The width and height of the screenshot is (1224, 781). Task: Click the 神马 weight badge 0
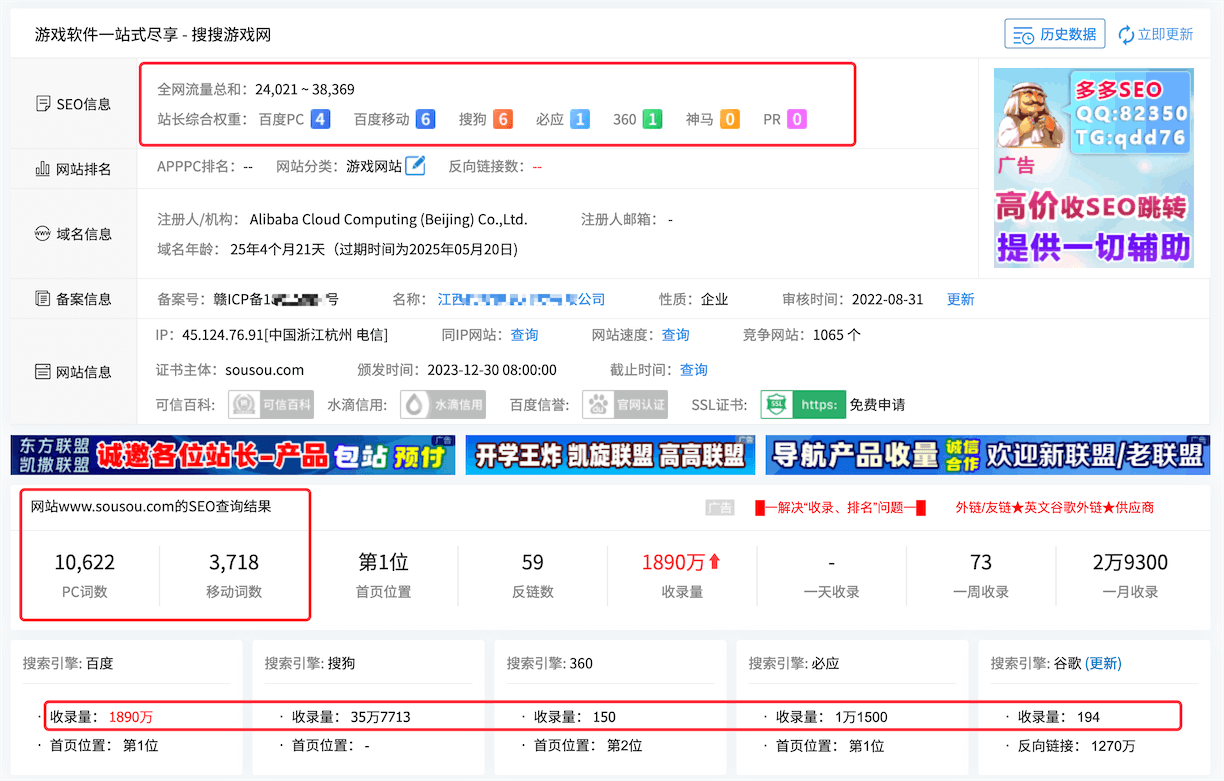730,119
